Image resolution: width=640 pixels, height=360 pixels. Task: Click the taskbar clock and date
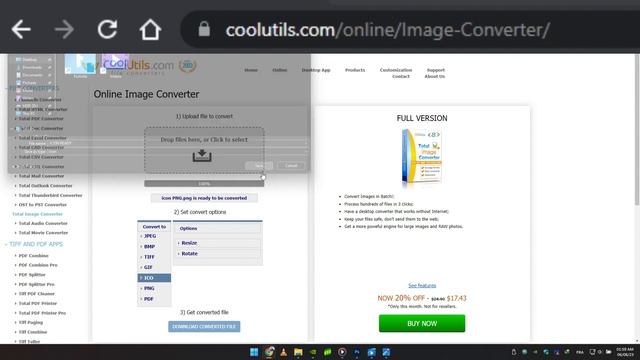tap(625, 352)
